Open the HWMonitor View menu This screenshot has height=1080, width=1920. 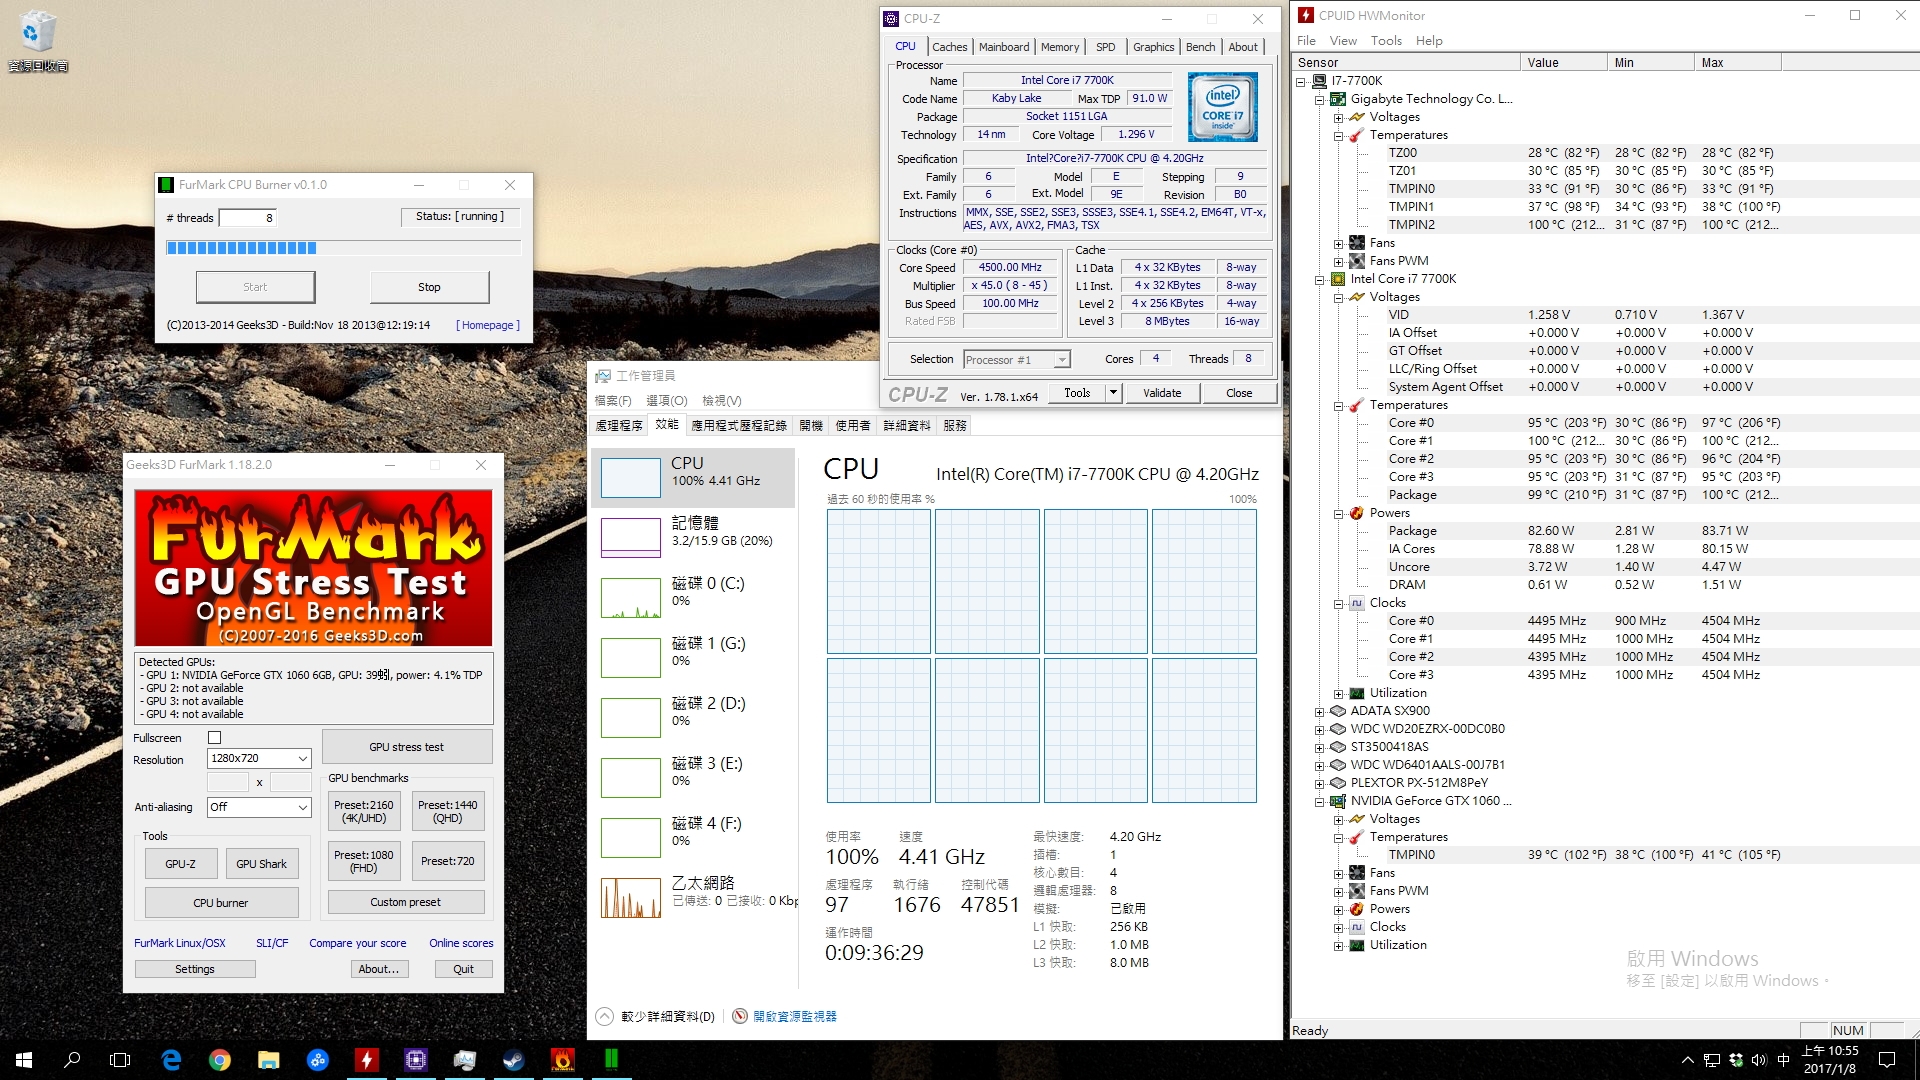1343,41
